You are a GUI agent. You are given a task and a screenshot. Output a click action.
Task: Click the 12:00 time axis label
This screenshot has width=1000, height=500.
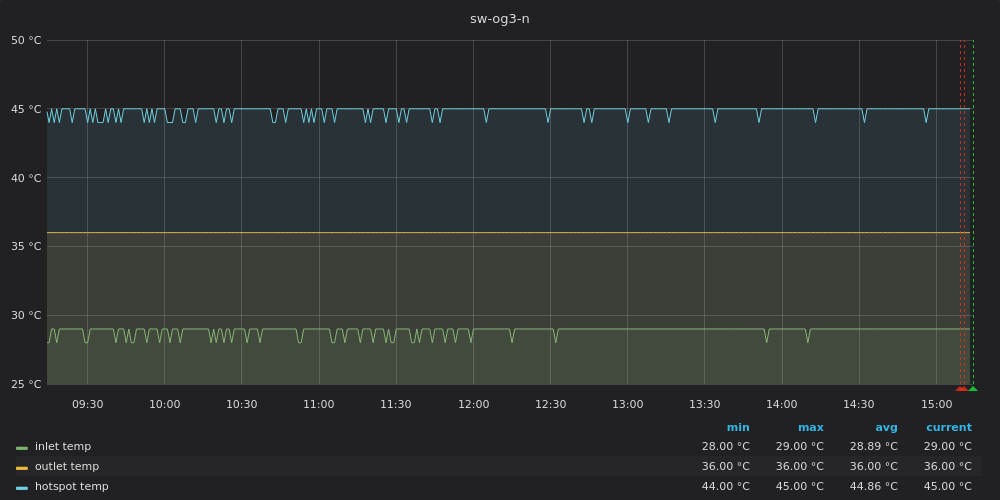tap(473, 405)
